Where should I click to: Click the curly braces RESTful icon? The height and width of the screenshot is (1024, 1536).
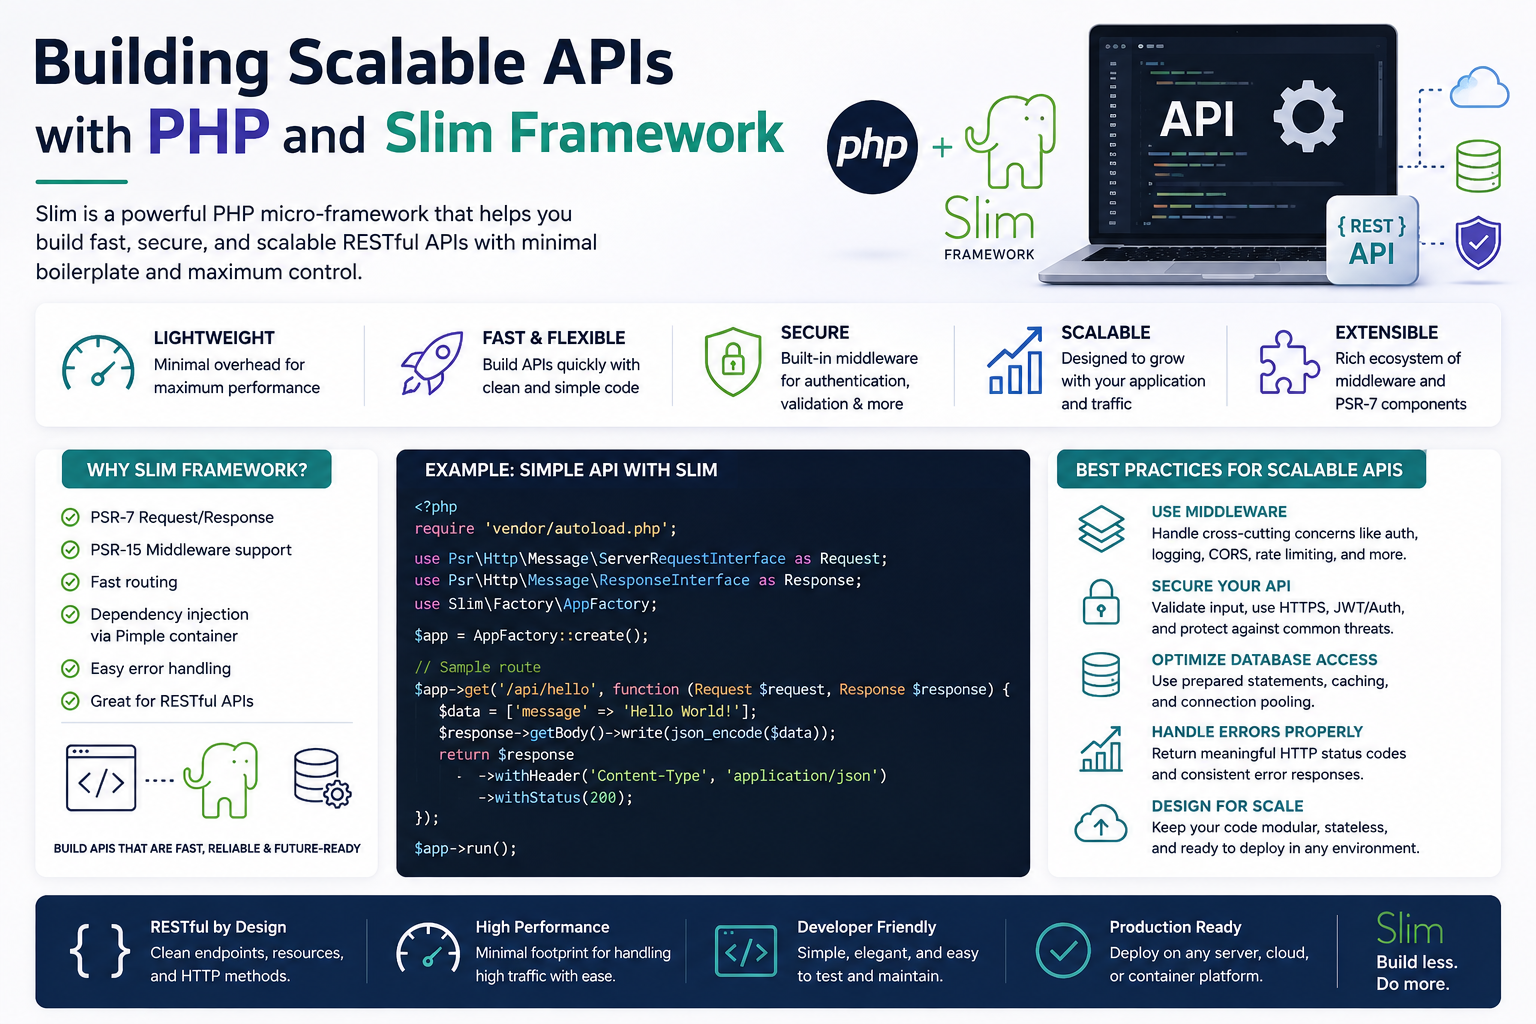[x=100, y=950]
